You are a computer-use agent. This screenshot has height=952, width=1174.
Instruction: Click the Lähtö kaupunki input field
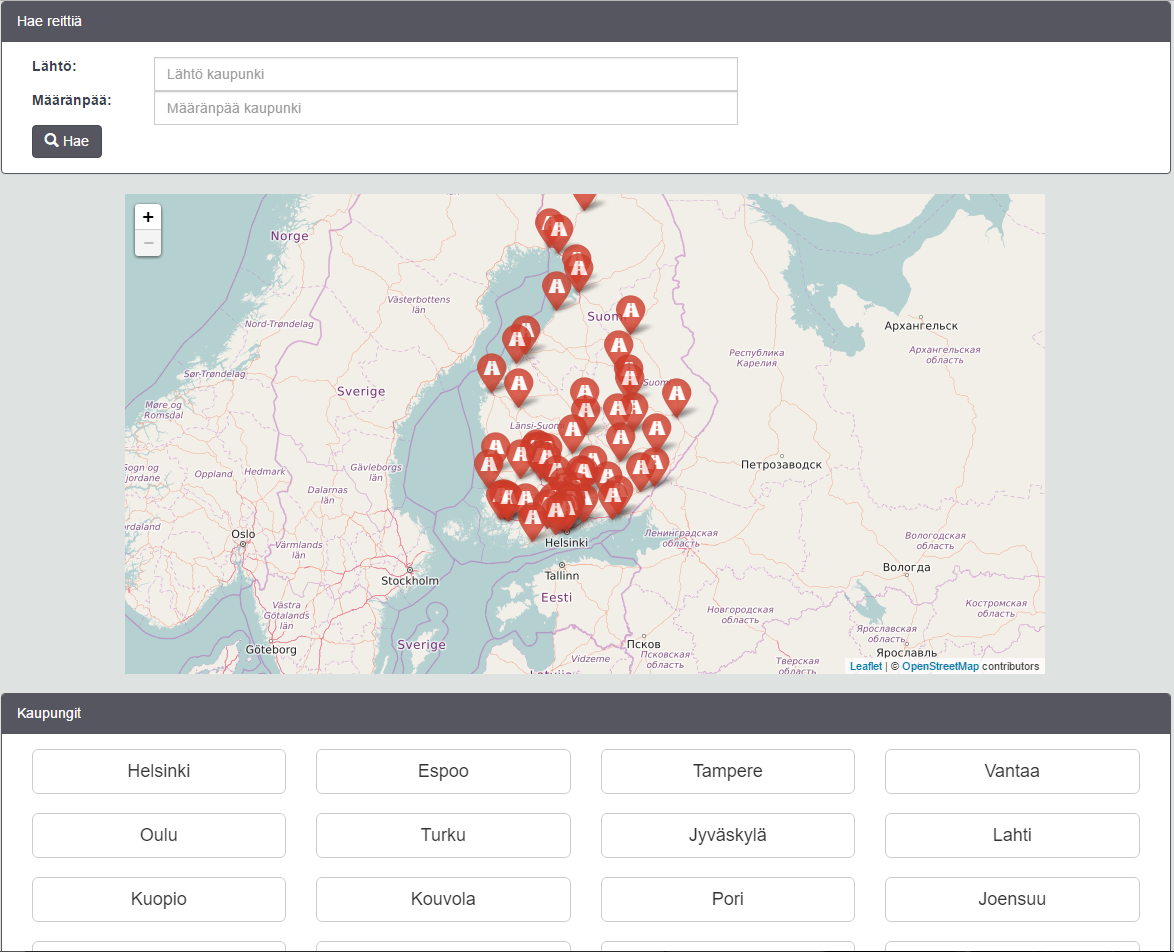(445, 74)
